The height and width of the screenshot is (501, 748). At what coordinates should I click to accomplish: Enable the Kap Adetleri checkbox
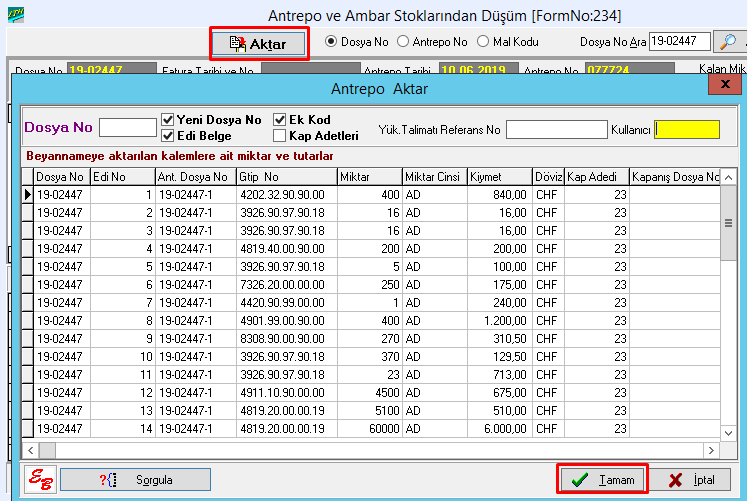point(280,136)
